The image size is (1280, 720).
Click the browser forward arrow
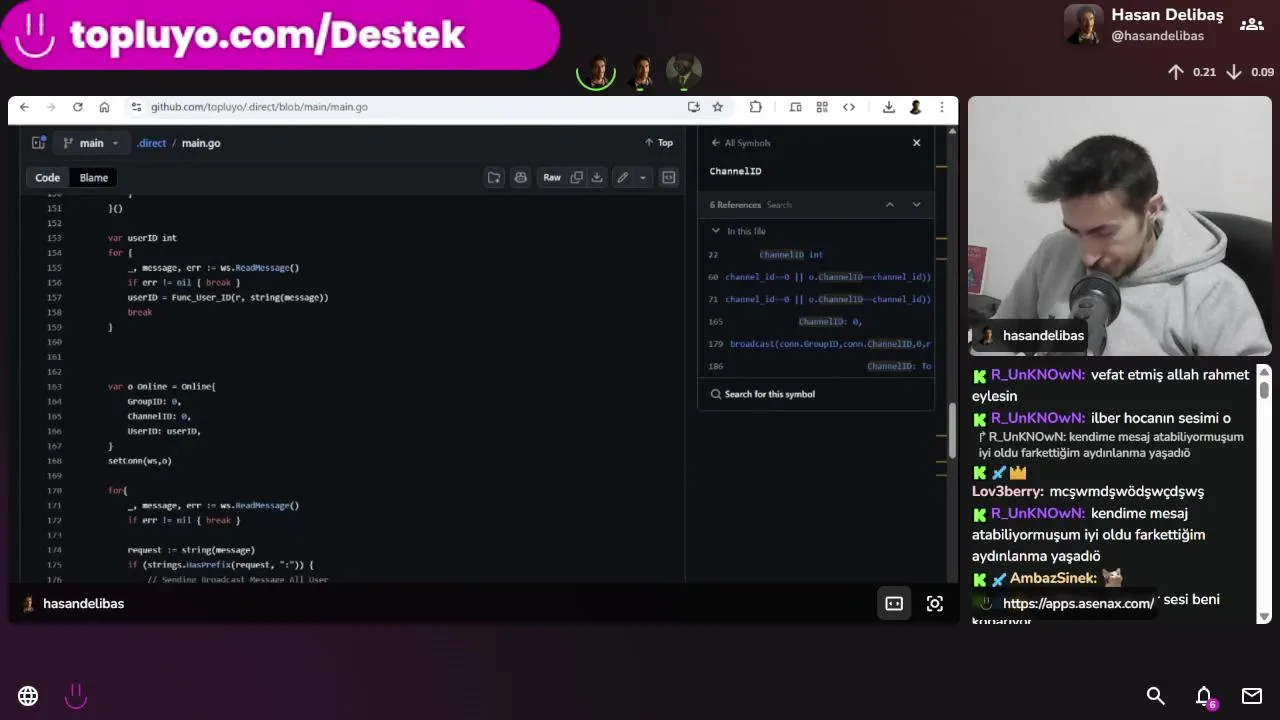click(50, 107)
